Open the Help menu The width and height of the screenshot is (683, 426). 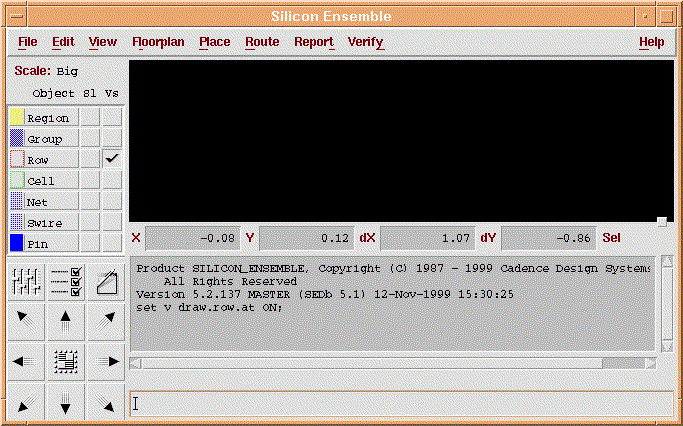(x=652, y=42)
